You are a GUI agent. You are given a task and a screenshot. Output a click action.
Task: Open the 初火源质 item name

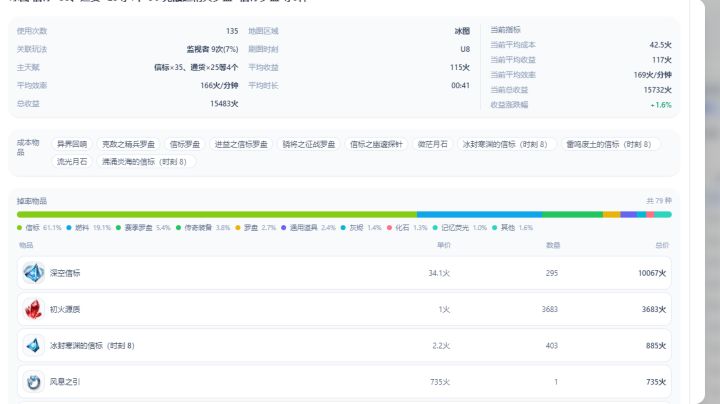(x=65, y=309)
